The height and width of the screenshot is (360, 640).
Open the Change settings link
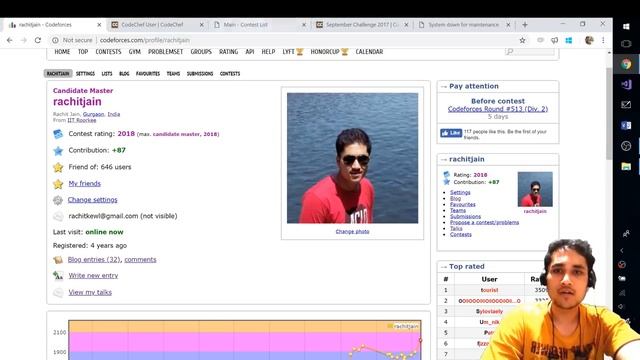[93, 200]
